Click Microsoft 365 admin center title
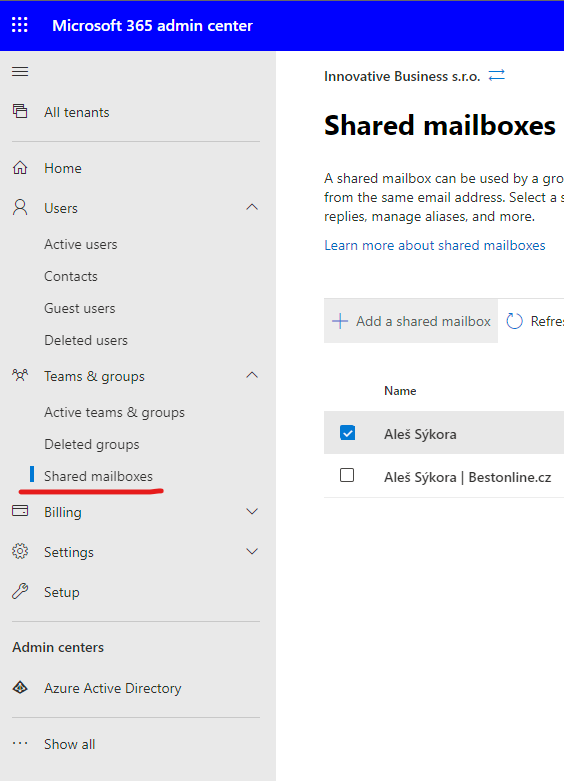This screenshot has height=781, width=564. point(152,25)
